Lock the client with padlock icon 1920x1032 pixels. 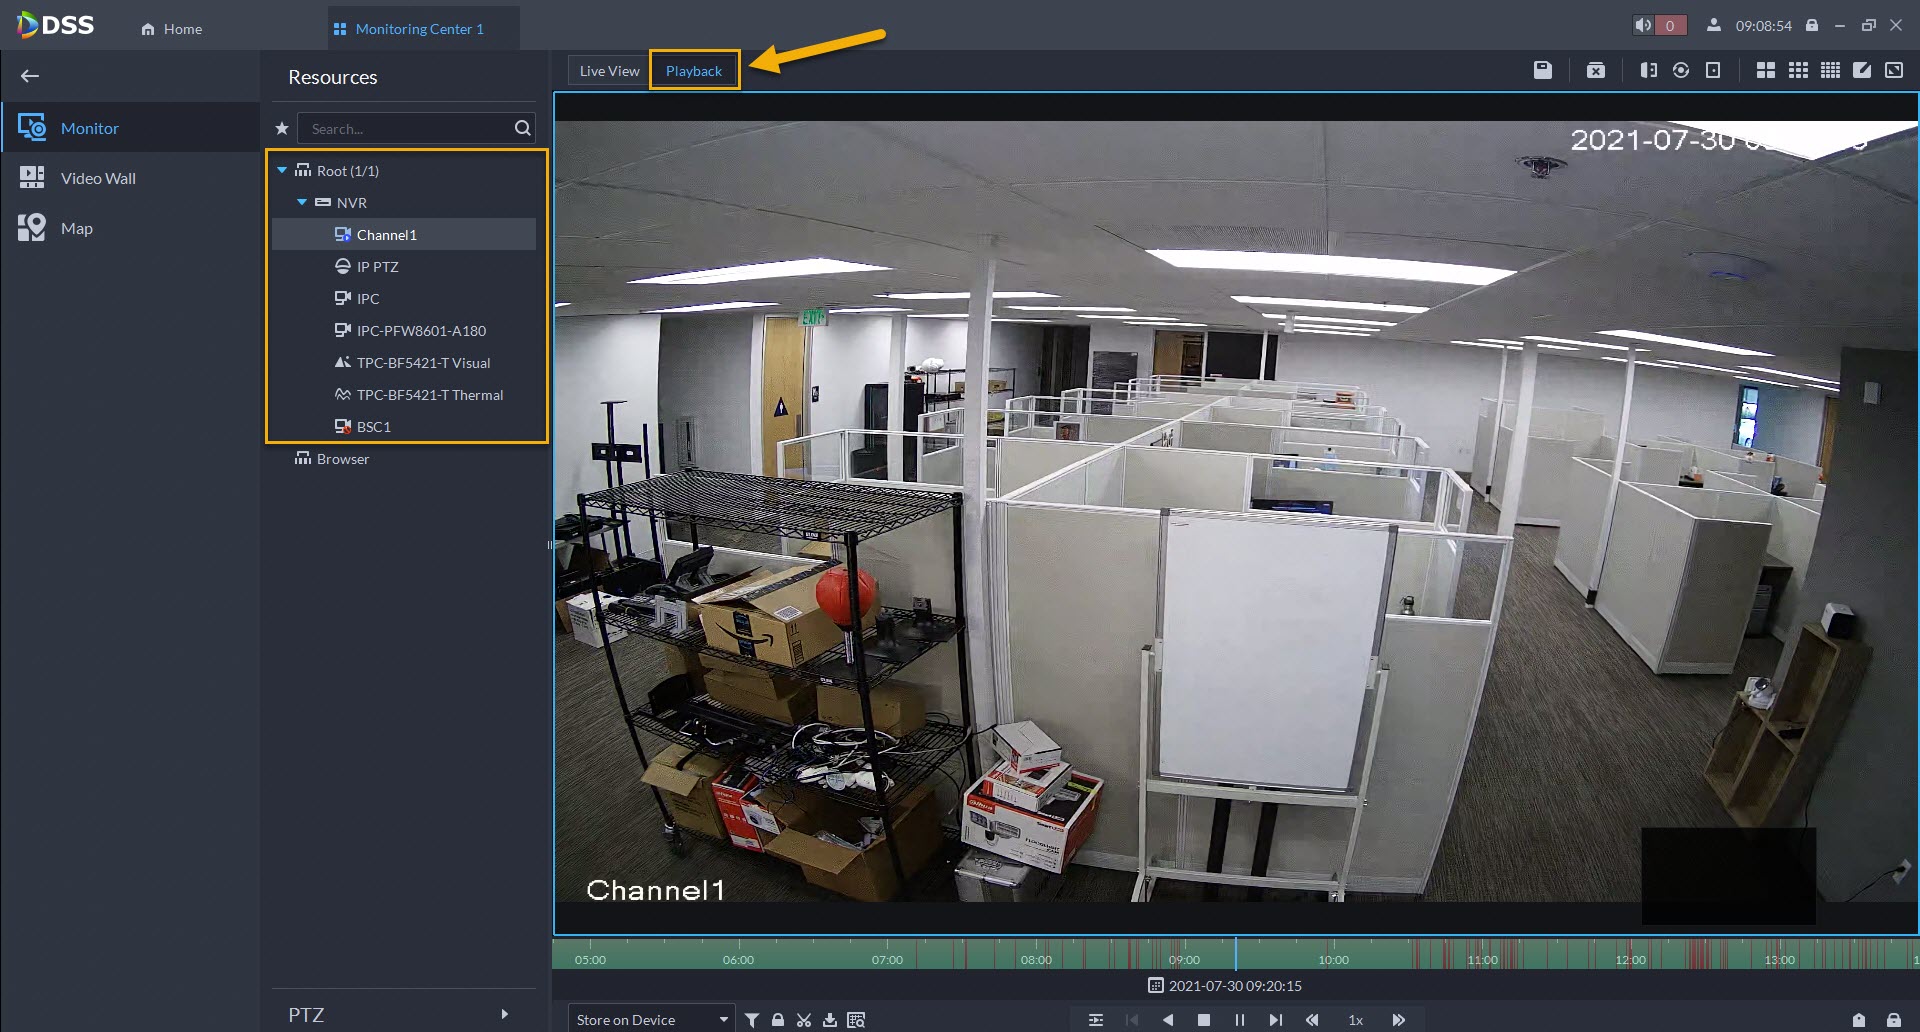1811,25
